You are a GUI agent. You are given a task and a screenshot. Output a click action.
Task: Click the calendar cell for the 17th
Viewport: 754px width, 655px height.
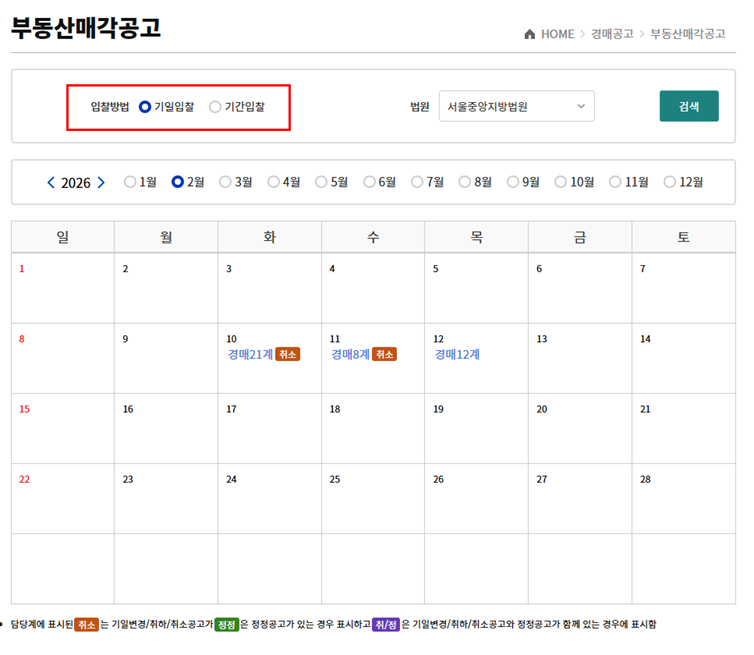point(269,428)
